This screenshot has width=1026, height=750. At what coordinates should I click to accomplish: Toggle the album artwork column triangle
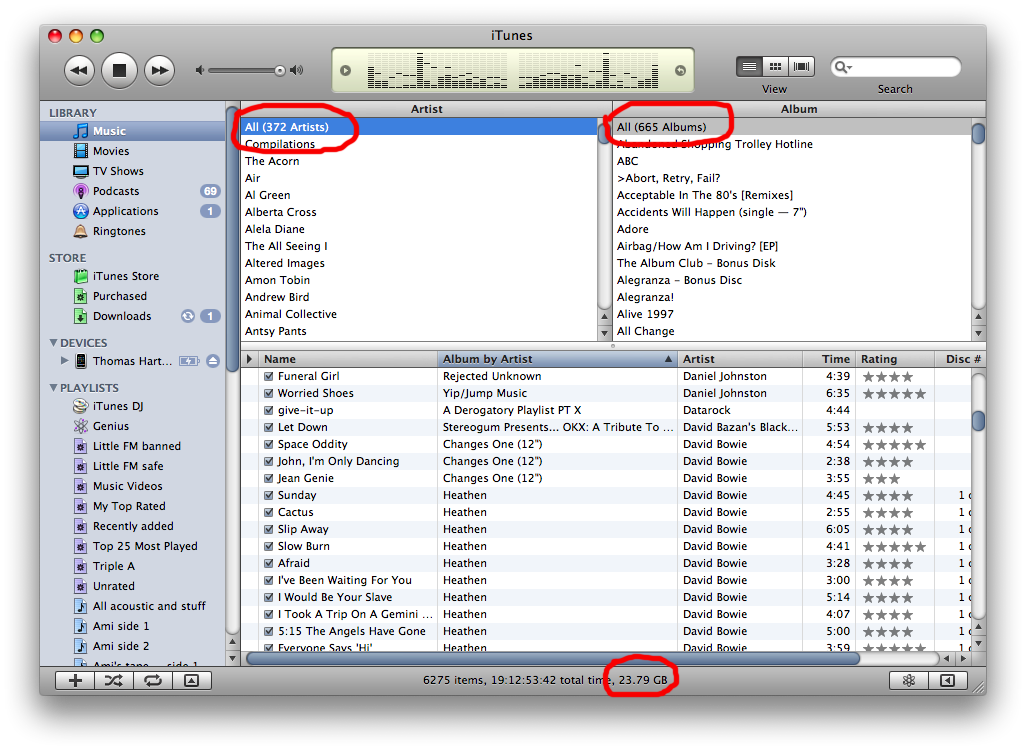(x=249, y=359)
